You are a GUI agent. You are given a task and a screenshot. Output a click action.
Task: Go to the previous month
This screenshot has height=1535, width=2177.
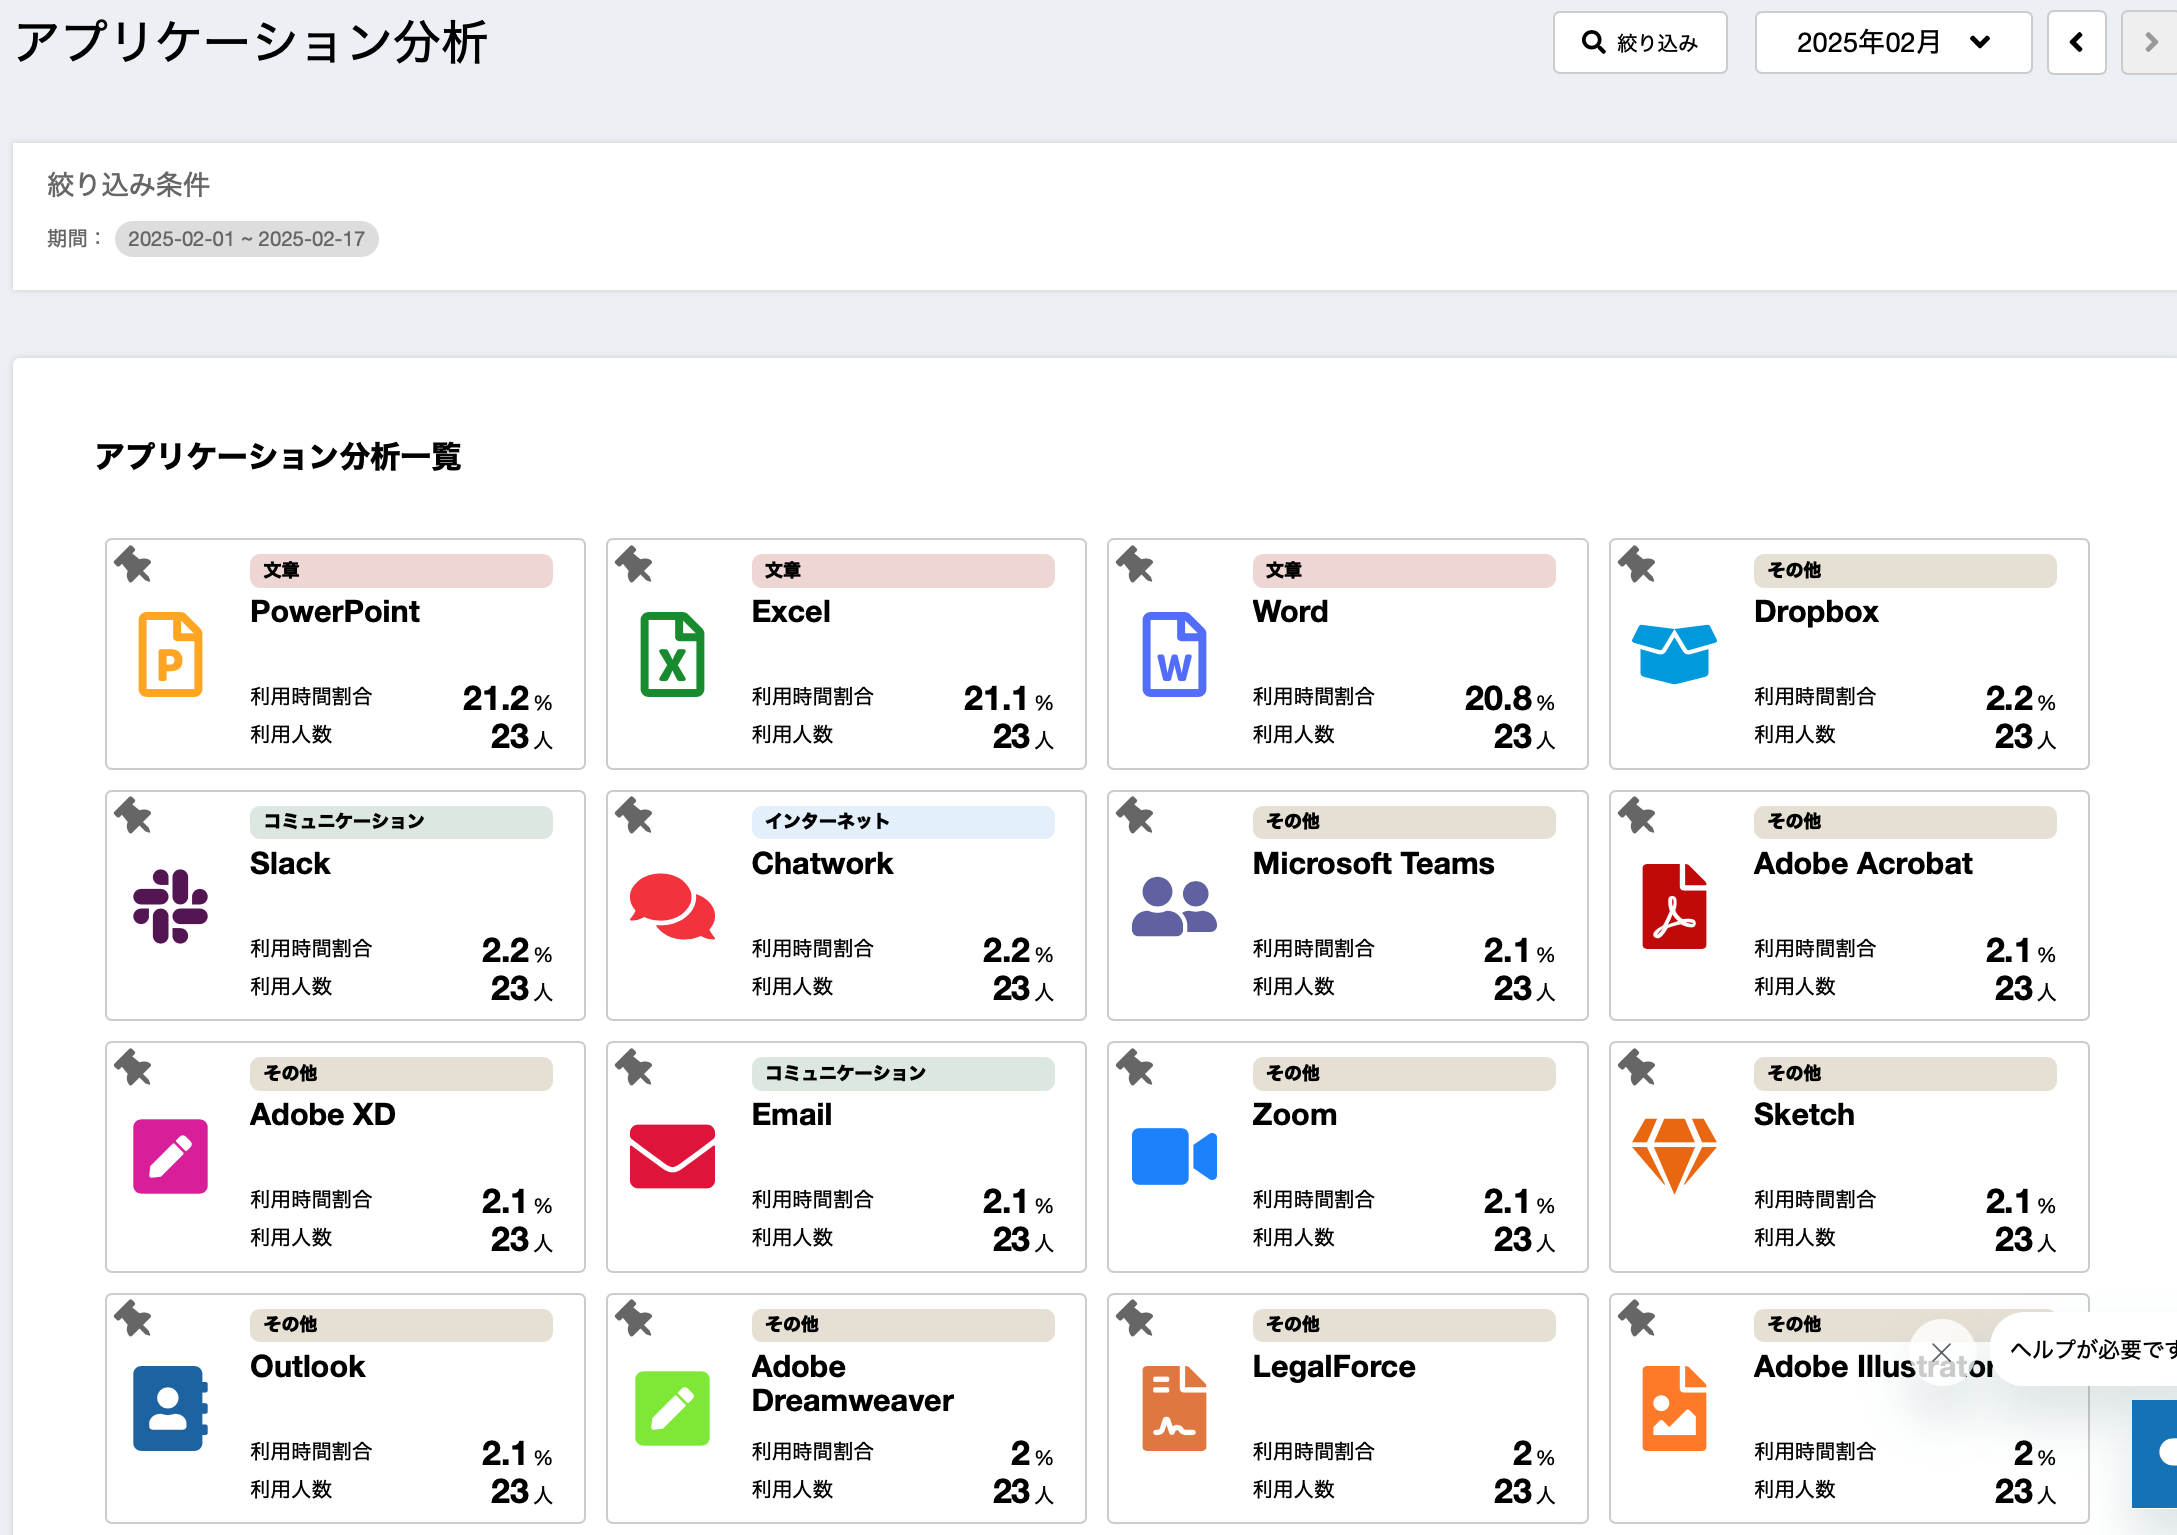coord(2077,43)
